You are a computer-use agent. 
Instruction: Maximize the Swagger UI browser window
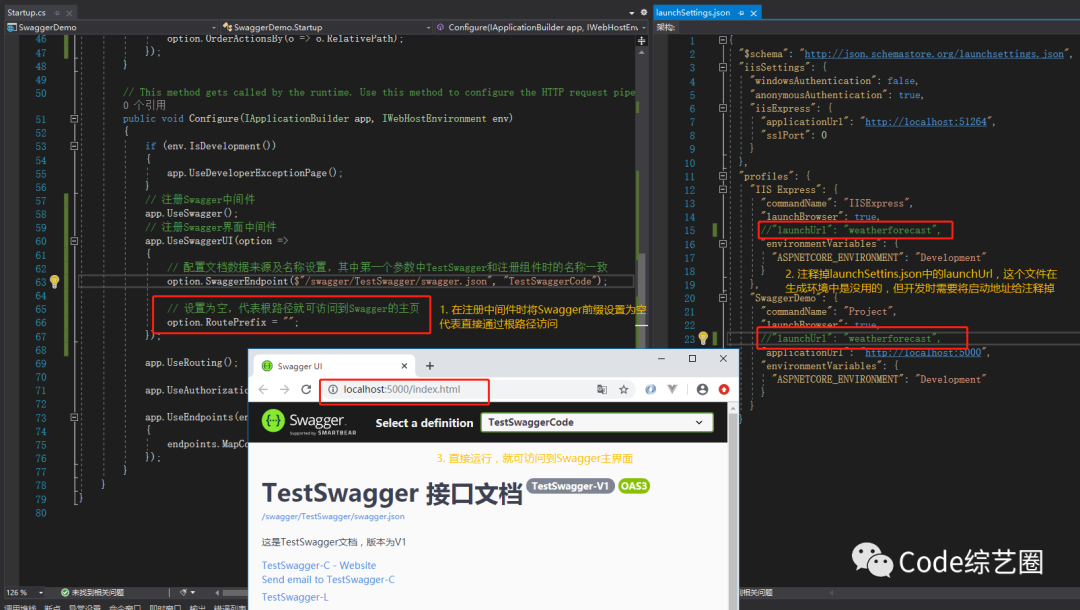click(692, 359)
